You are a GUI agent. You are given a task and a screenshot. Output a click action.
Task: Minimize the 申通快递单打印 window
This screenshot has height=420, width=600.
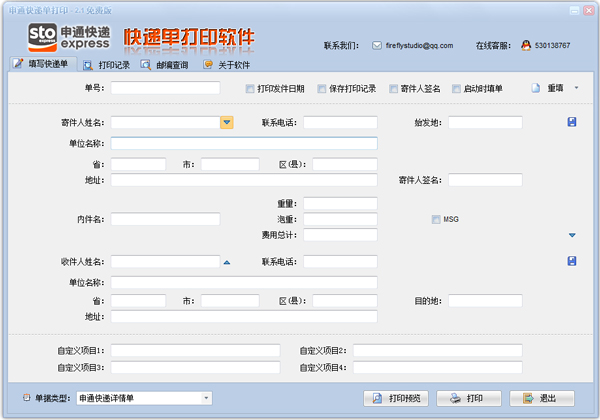[575, 10]
